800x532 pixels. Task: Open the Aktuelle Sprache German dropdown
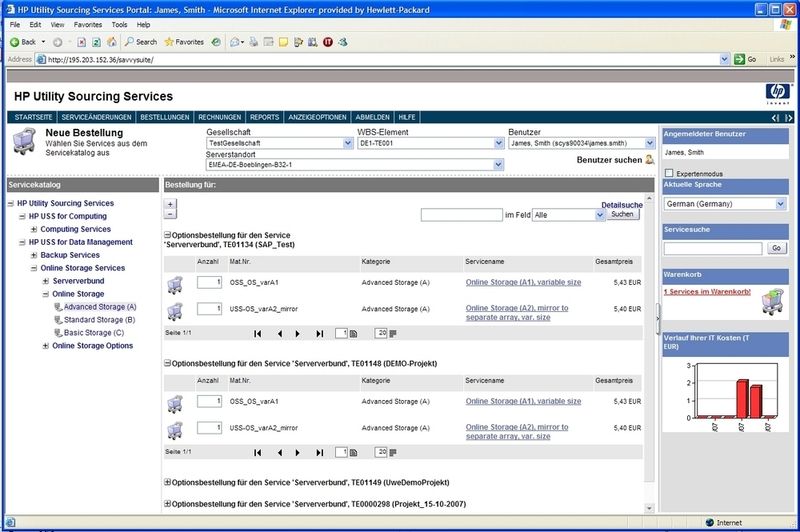[781, 204]
